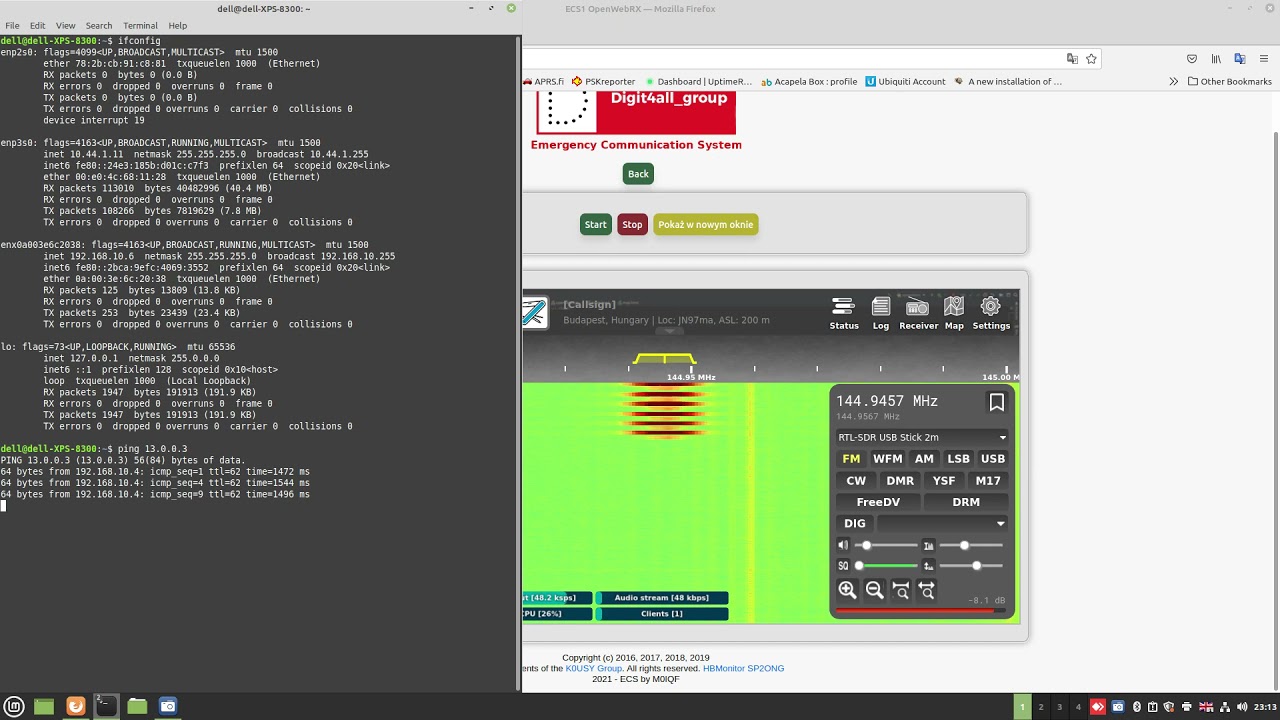This screenshot has width=1280, height=720.
Task: Zoom in on the waterfall
Action: 847,590
